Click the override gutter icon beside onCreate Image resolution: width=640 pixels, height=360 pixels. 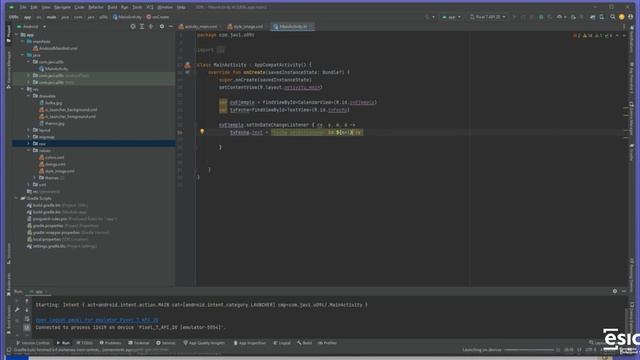[187, 72]
